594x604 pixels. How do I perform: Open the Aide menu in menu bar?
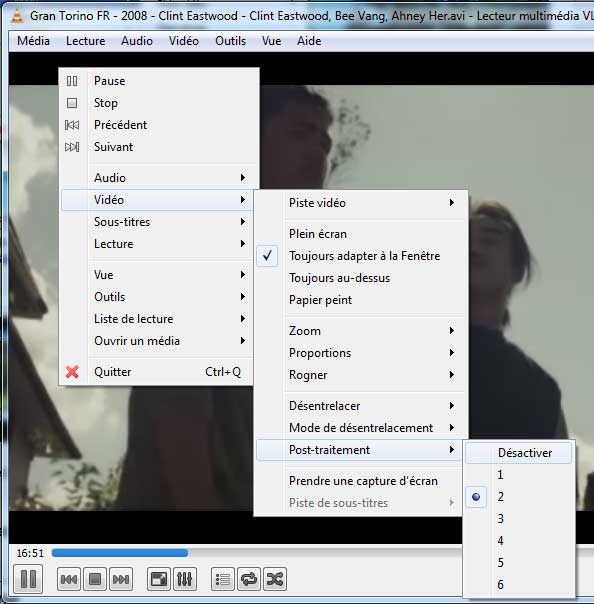coord(309,41)
